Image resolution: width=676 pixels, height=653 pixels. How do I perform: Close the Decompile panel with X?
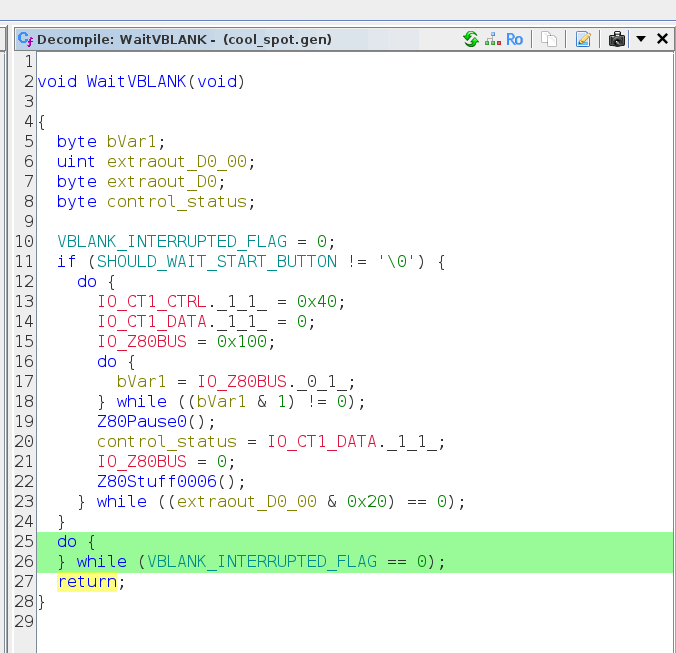[661, 39]
